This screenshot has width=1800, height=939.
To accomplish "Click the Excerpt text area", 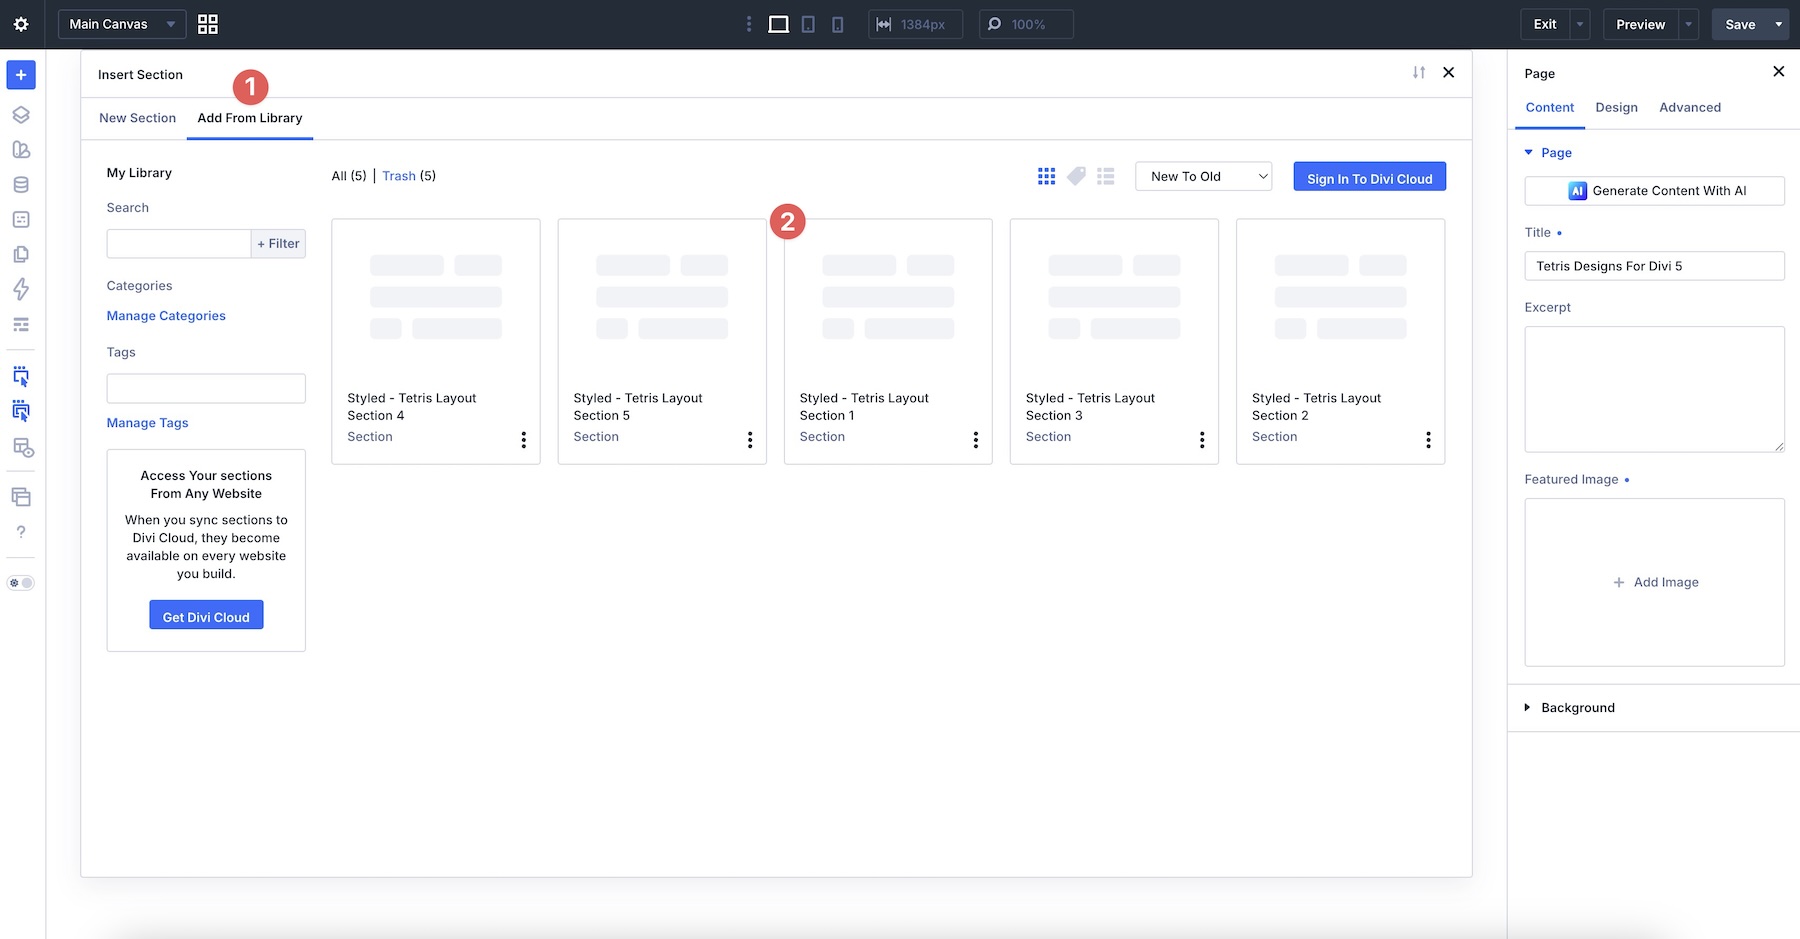I will point(1654,389).
